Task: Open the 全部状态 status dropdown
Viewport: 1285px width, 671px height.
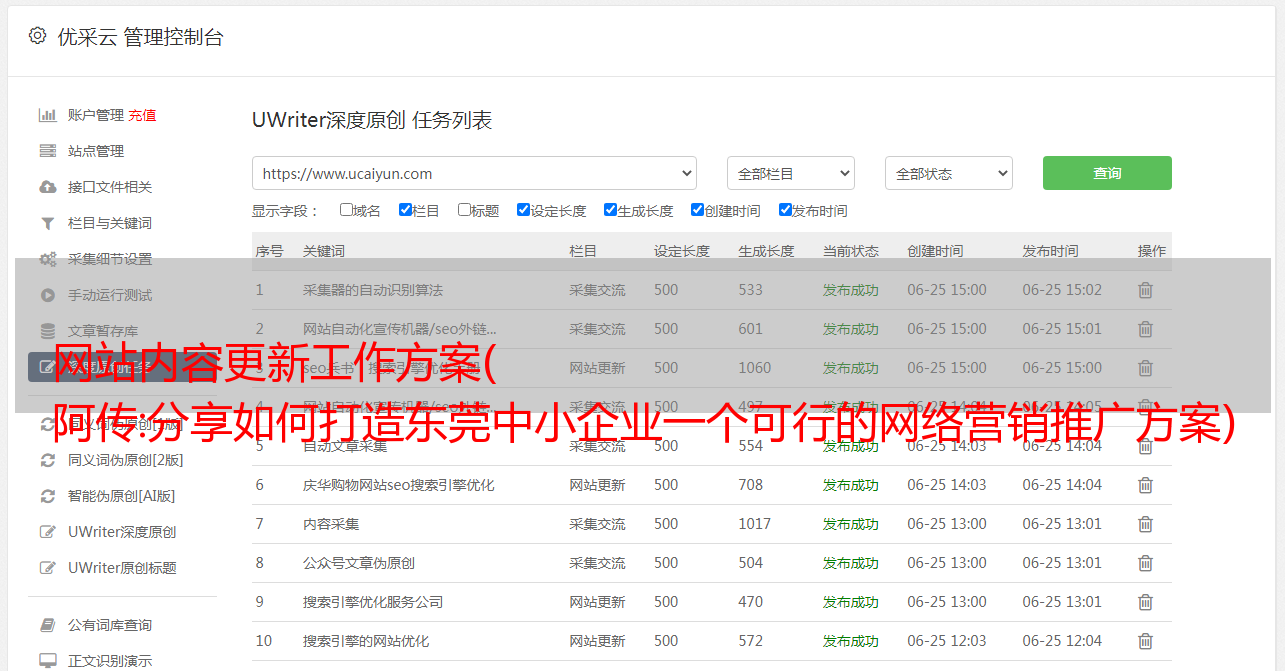Action: pos(948,173)
